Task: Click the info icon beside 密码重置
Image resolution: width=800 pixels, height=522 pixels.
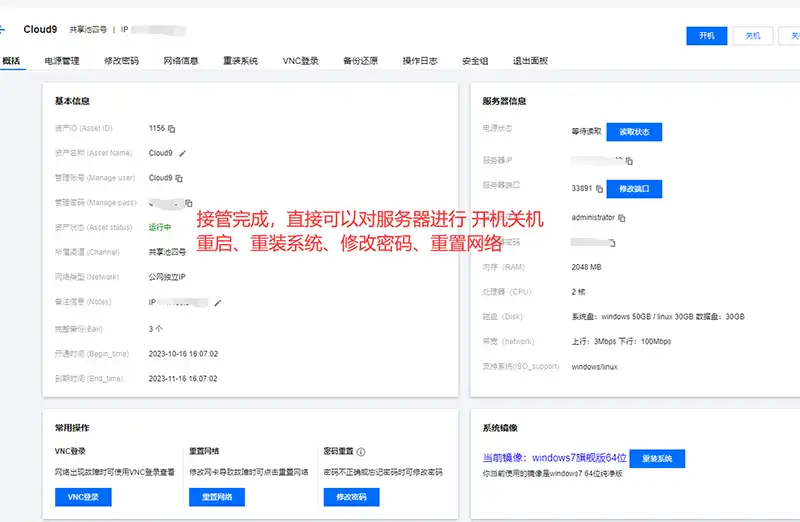Action: tap(360, 452)
